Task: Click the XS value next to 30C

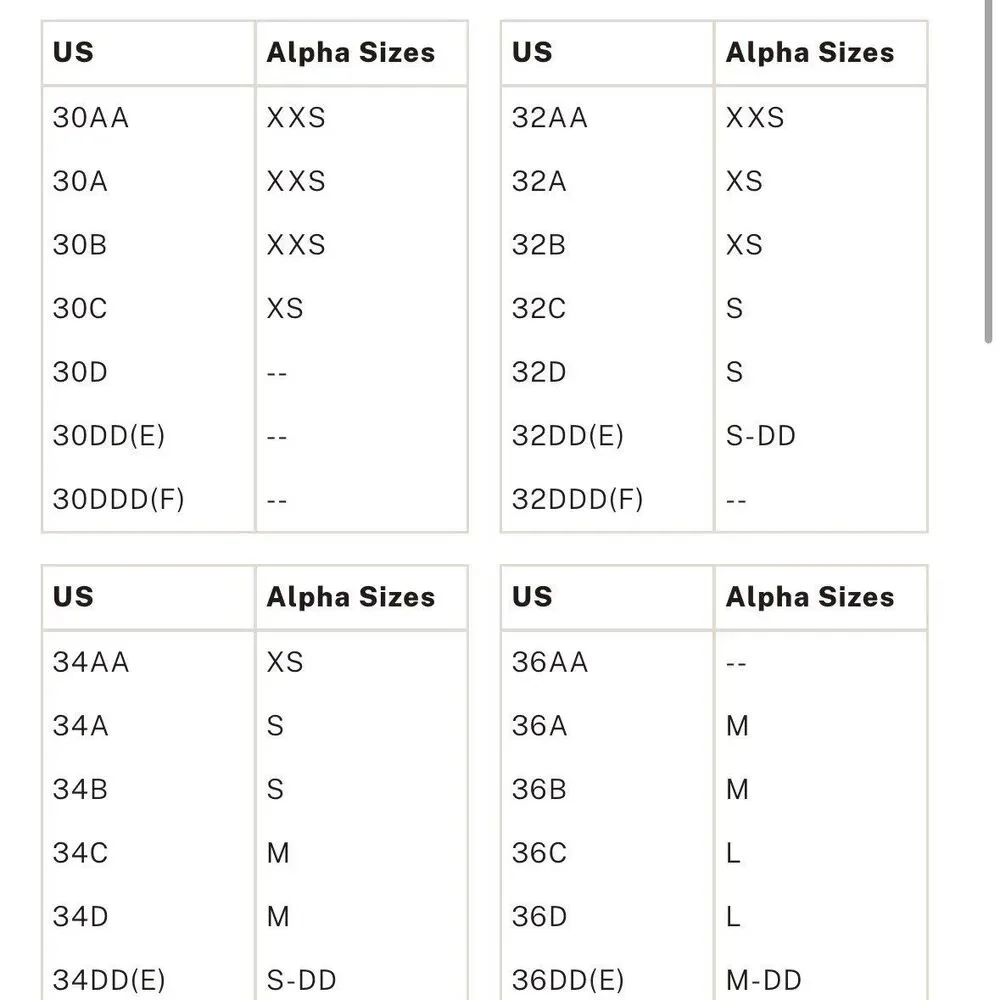Action: coord(284,309)
